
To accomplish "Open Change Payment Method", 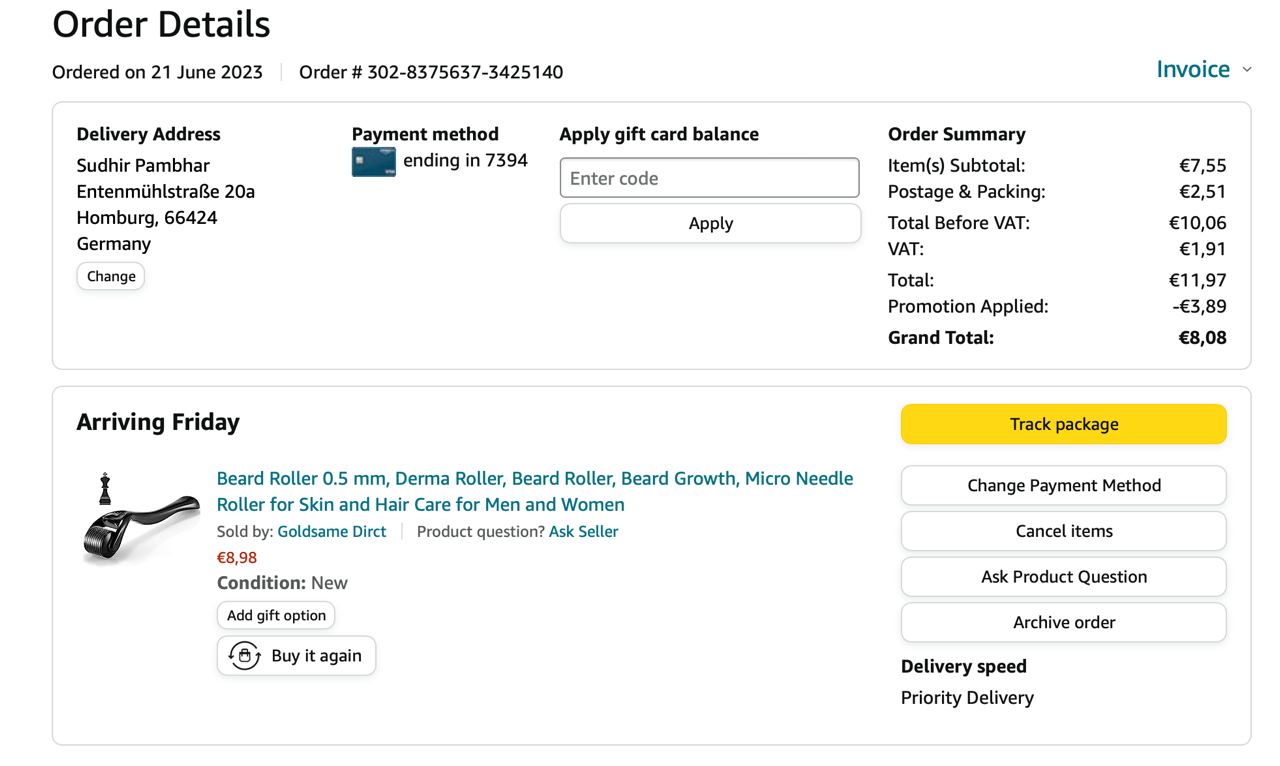I will point(1063,485).
